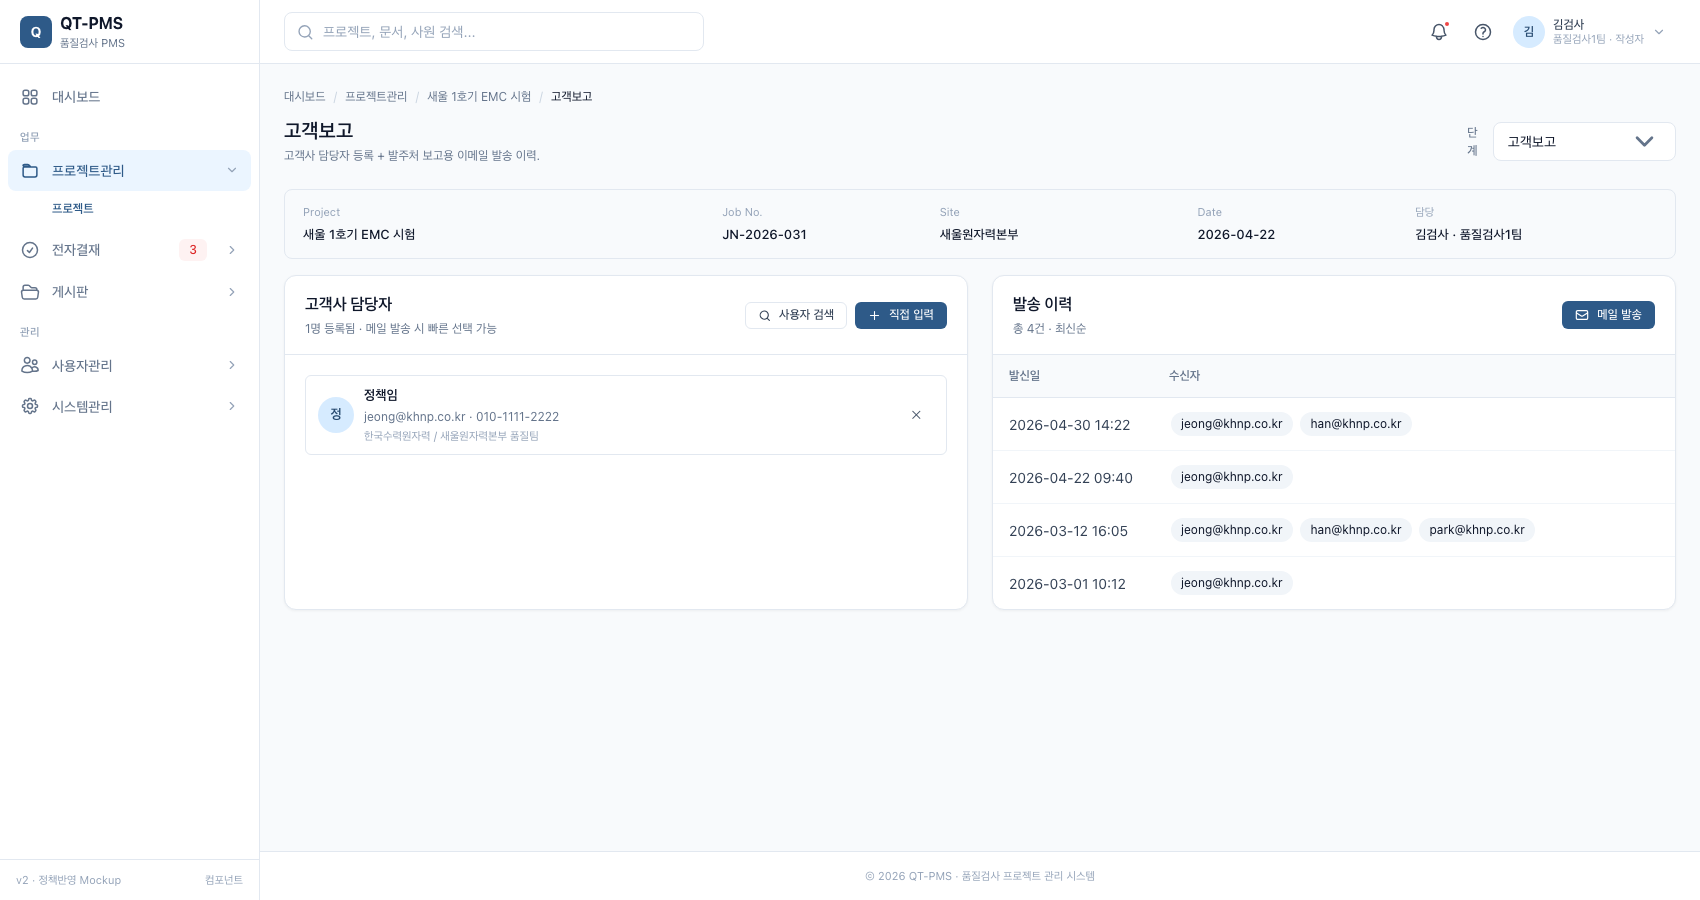Viewport: 1700px width, 900px height.
Task: Expand the 게시판 menu chevron
Action: (x=232, y=292)
